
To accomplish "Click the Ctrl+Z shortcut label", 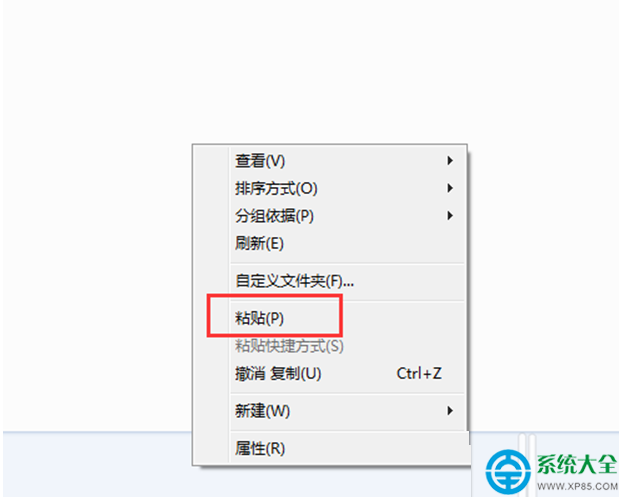I will (x=419, y=373).
